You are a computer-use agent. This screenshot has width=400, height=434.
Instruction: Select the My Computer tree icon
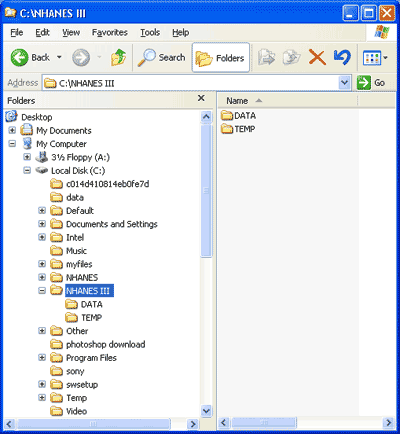[x=27, y=144]
